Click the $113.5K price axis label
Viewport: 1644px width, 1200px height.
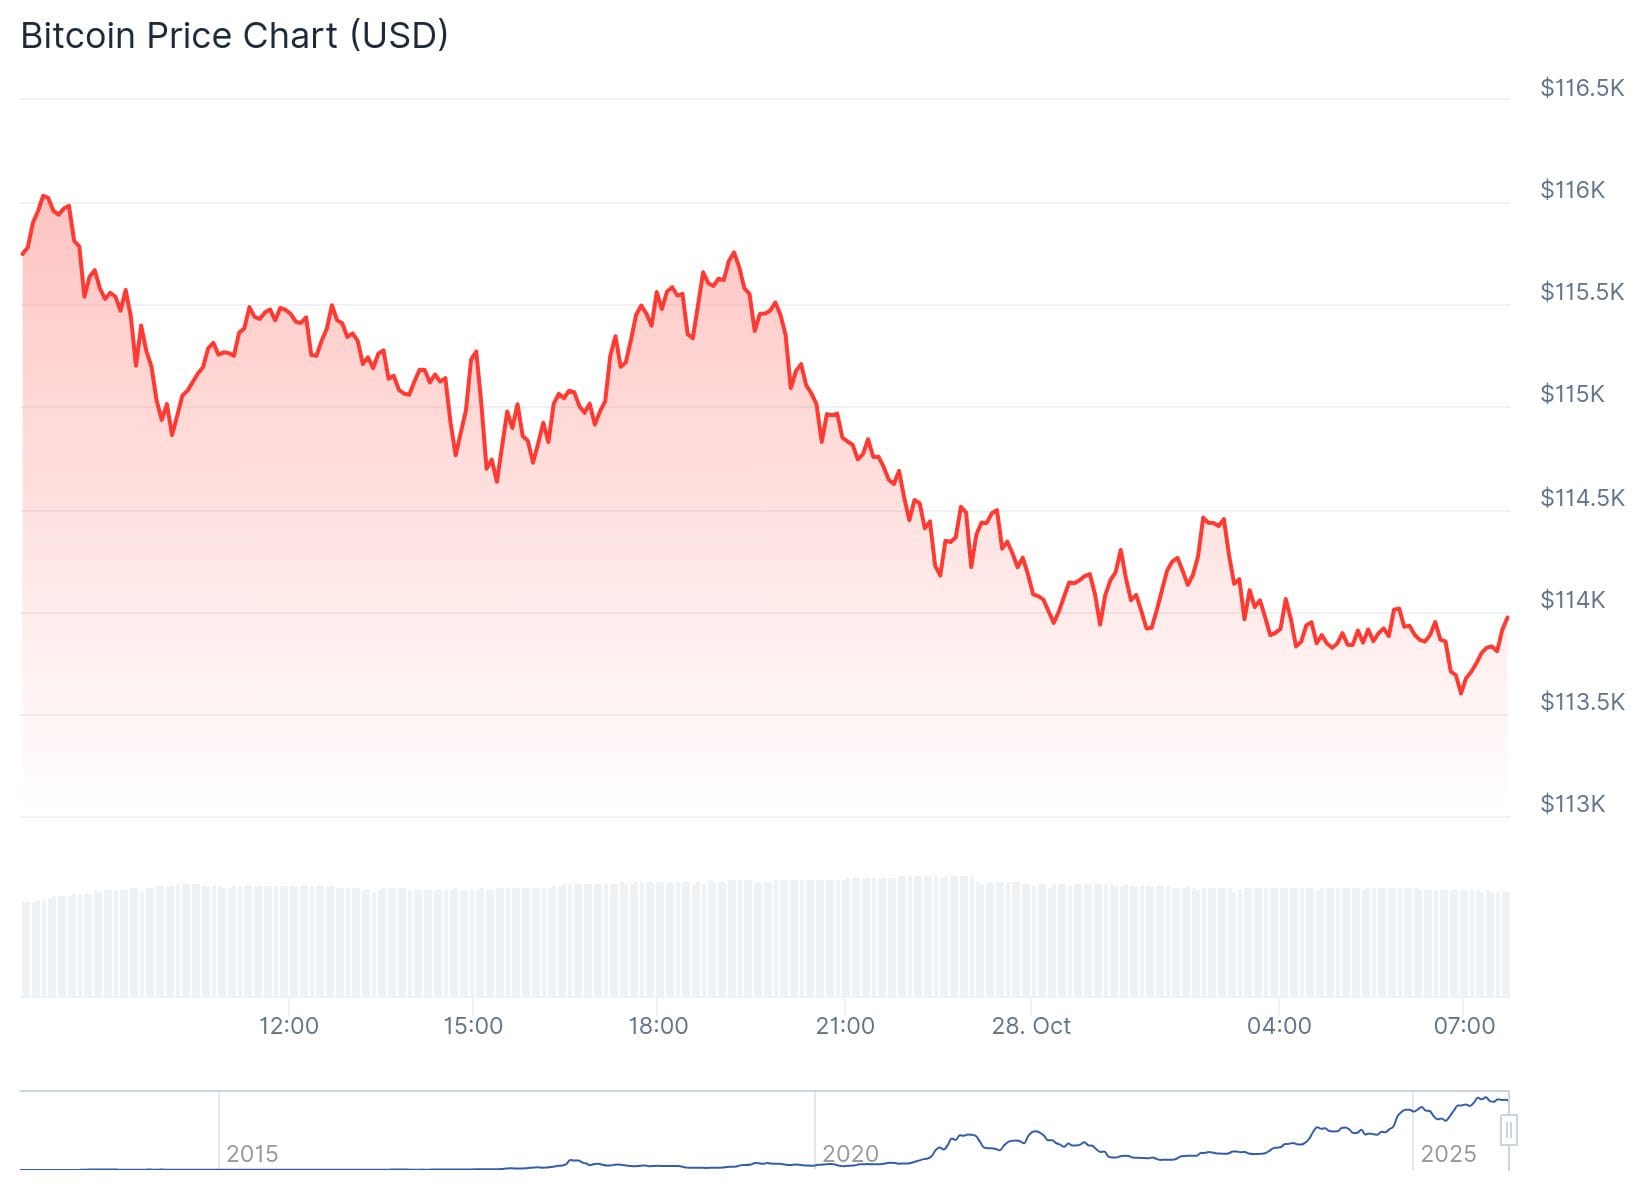click(x=1581, y=702)
